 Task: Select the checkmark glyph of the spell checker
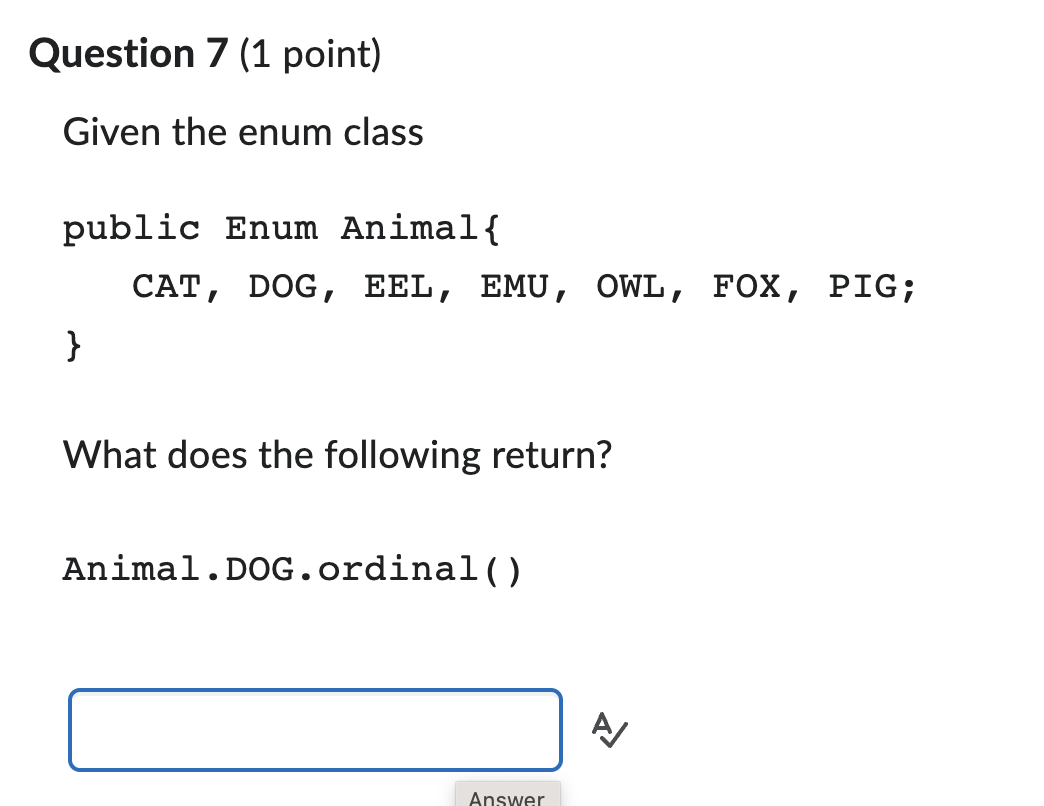(614, 736)
